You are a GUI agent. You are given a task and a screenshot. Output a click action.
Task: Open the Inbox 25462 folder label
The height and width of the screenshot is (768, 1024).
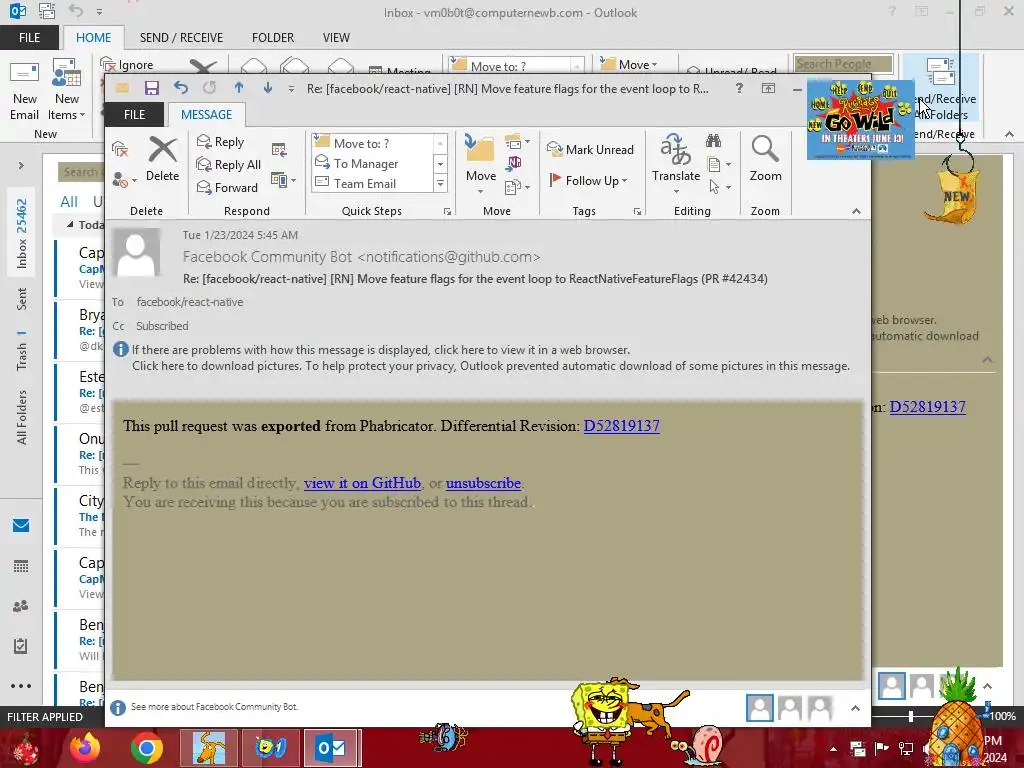pyautogui.click(x=22, y=233)
